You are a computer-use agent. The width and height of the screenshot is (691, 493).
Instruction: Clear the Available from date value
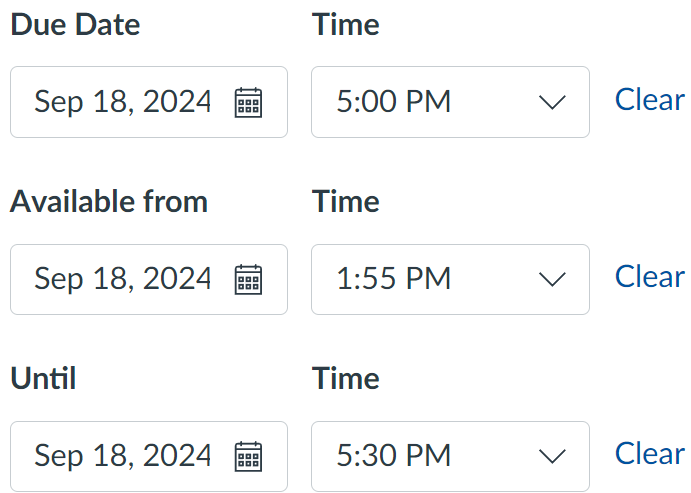click(x=649, y=276)
